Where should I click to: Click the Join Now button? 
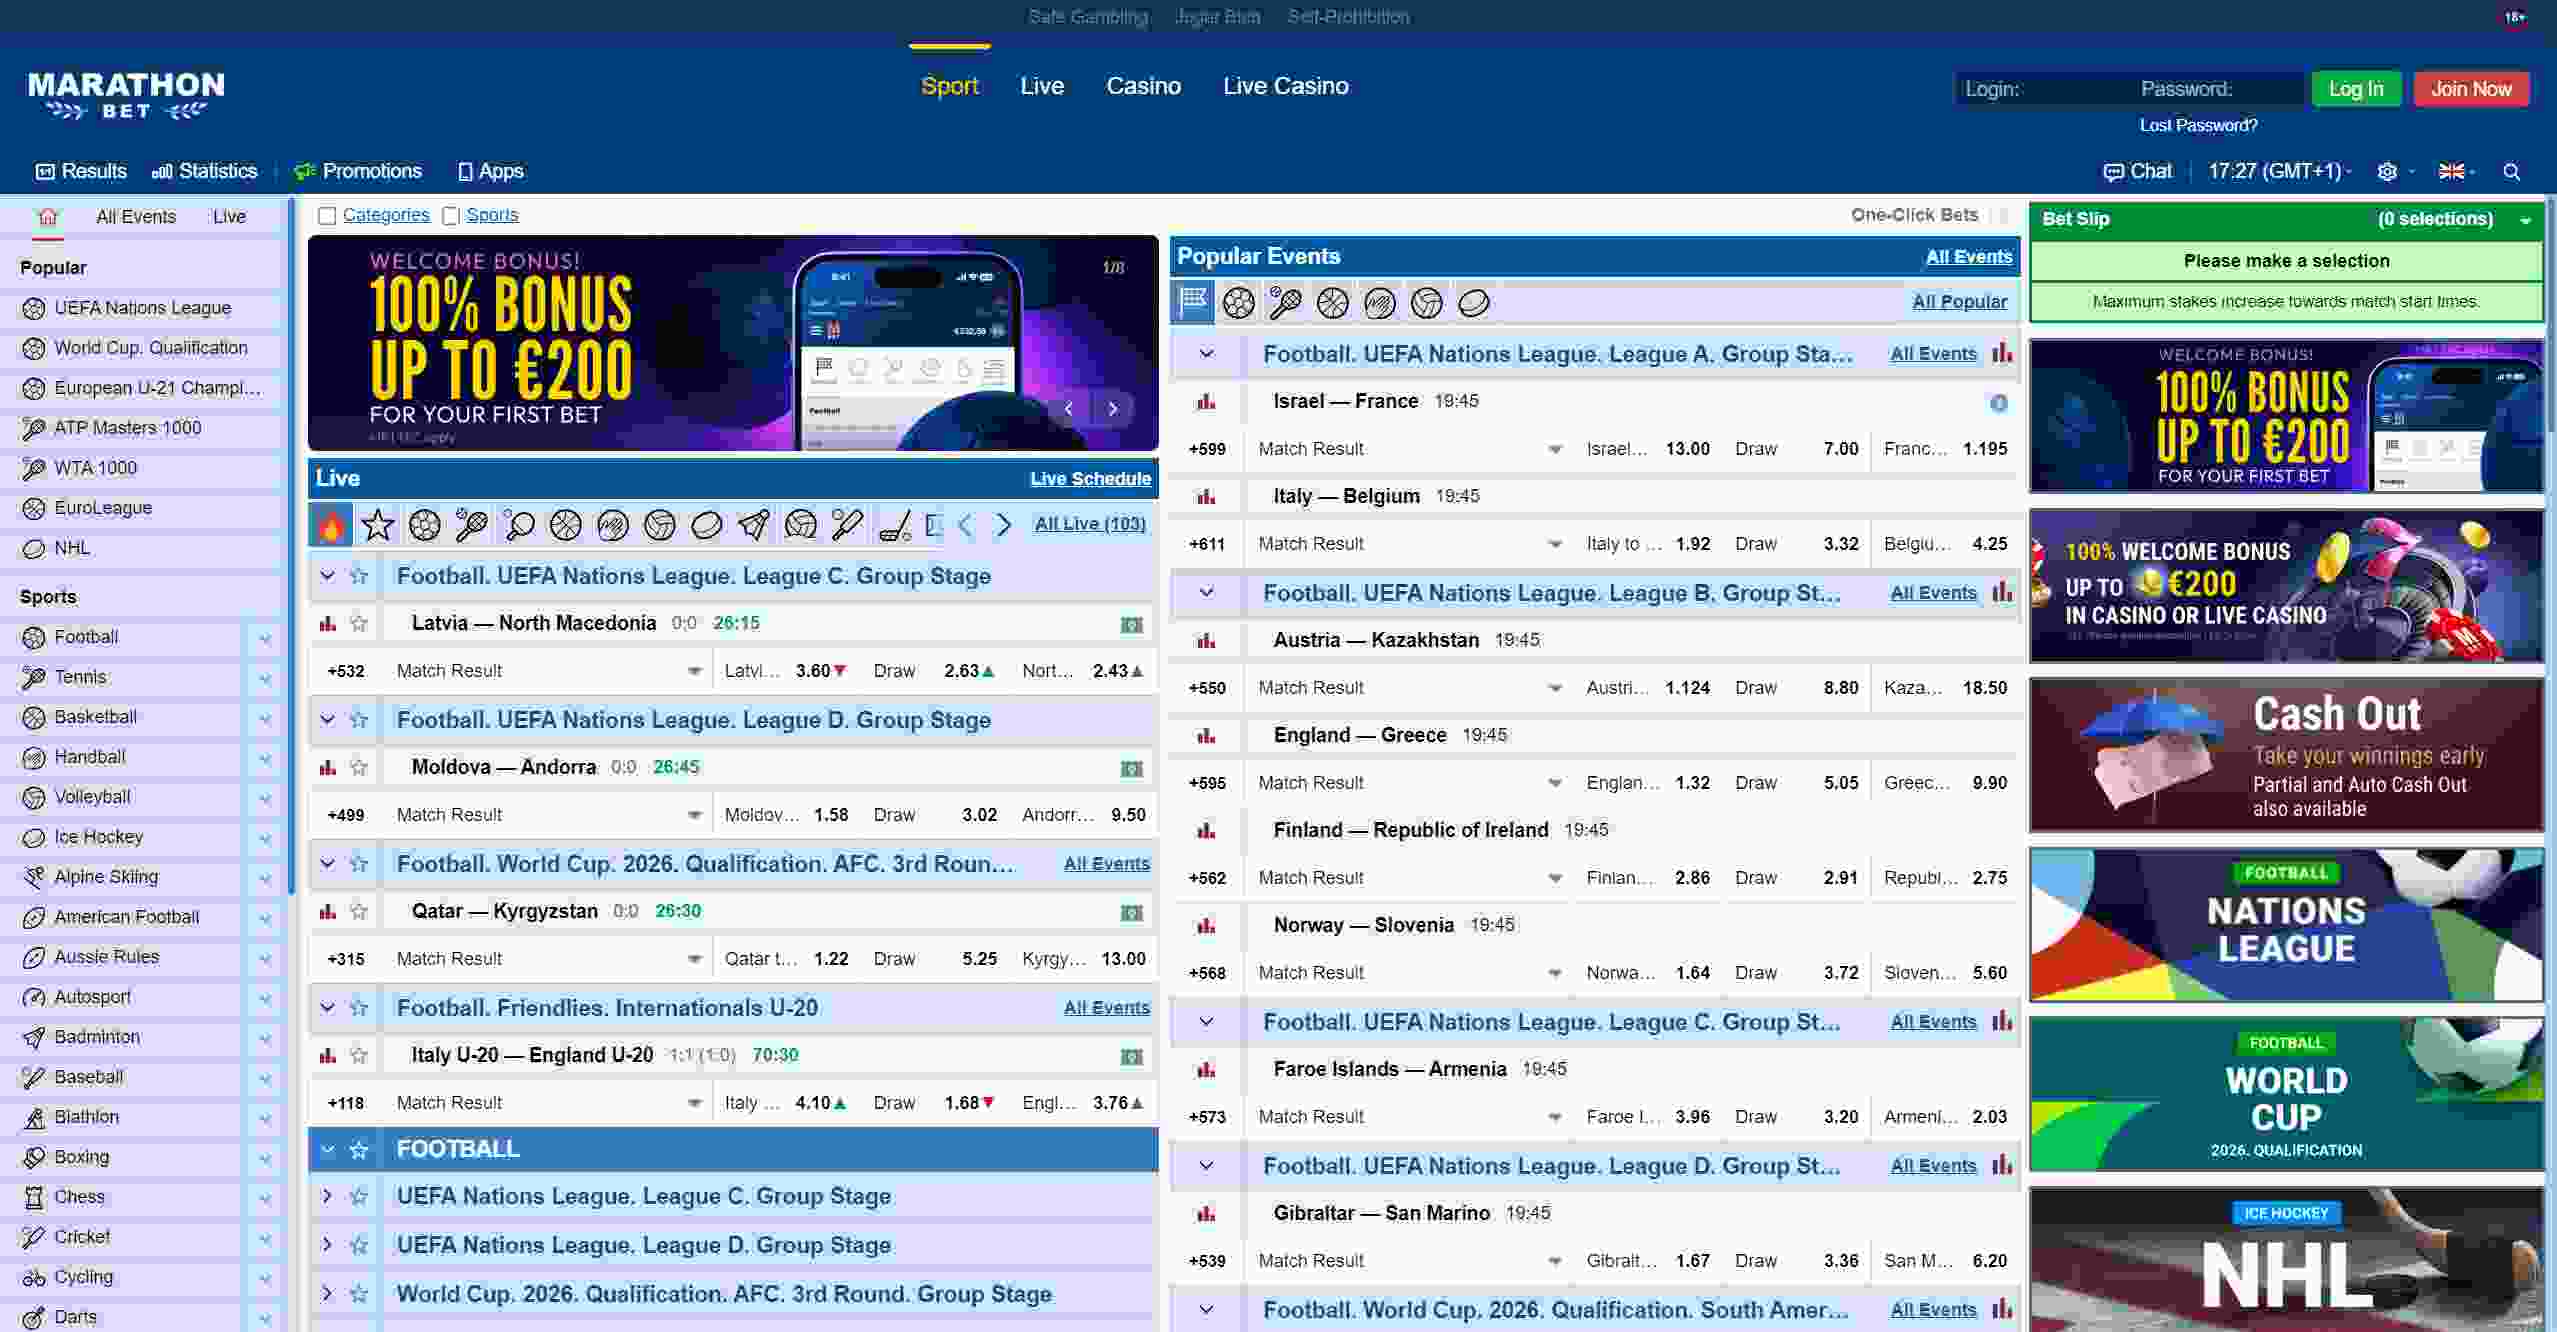[2471, 89]
